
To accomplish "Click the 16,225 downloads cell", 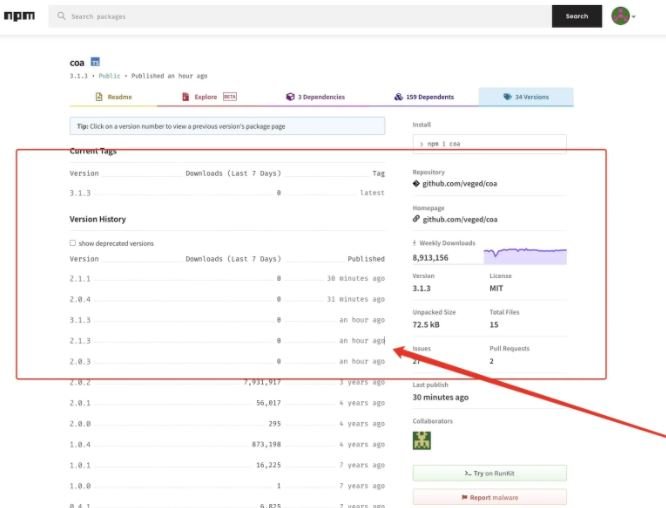I will 268,466.
